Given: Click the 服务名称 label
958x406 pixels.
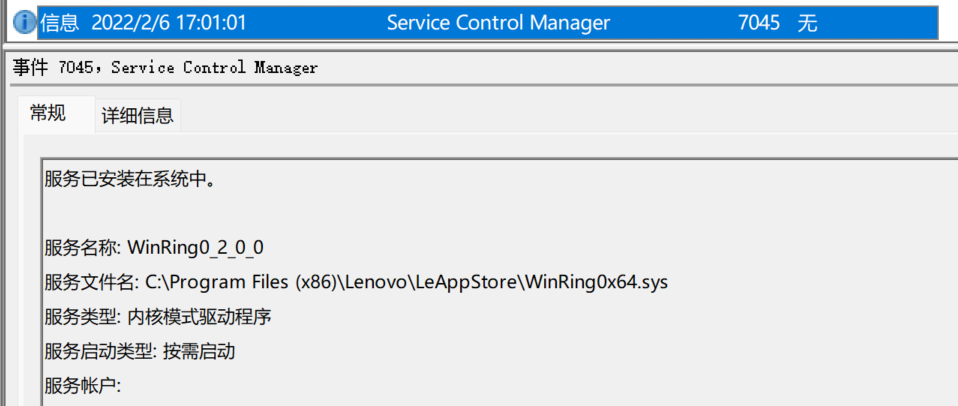Looking at the screenshot, I should pos(83,248).
